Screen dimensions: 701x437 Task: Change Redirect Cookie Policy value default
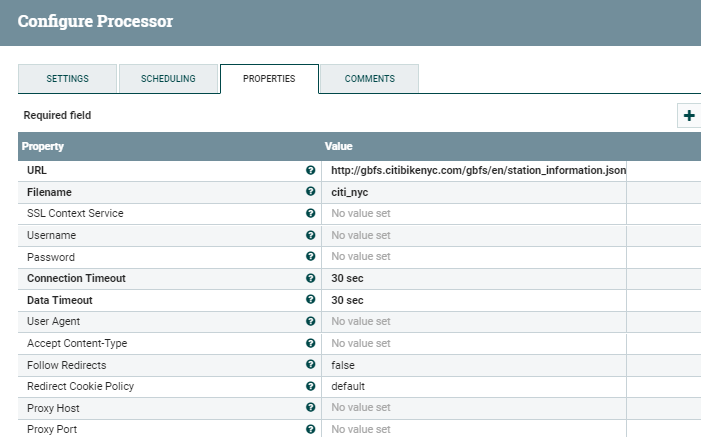click(x=474, y=386)
